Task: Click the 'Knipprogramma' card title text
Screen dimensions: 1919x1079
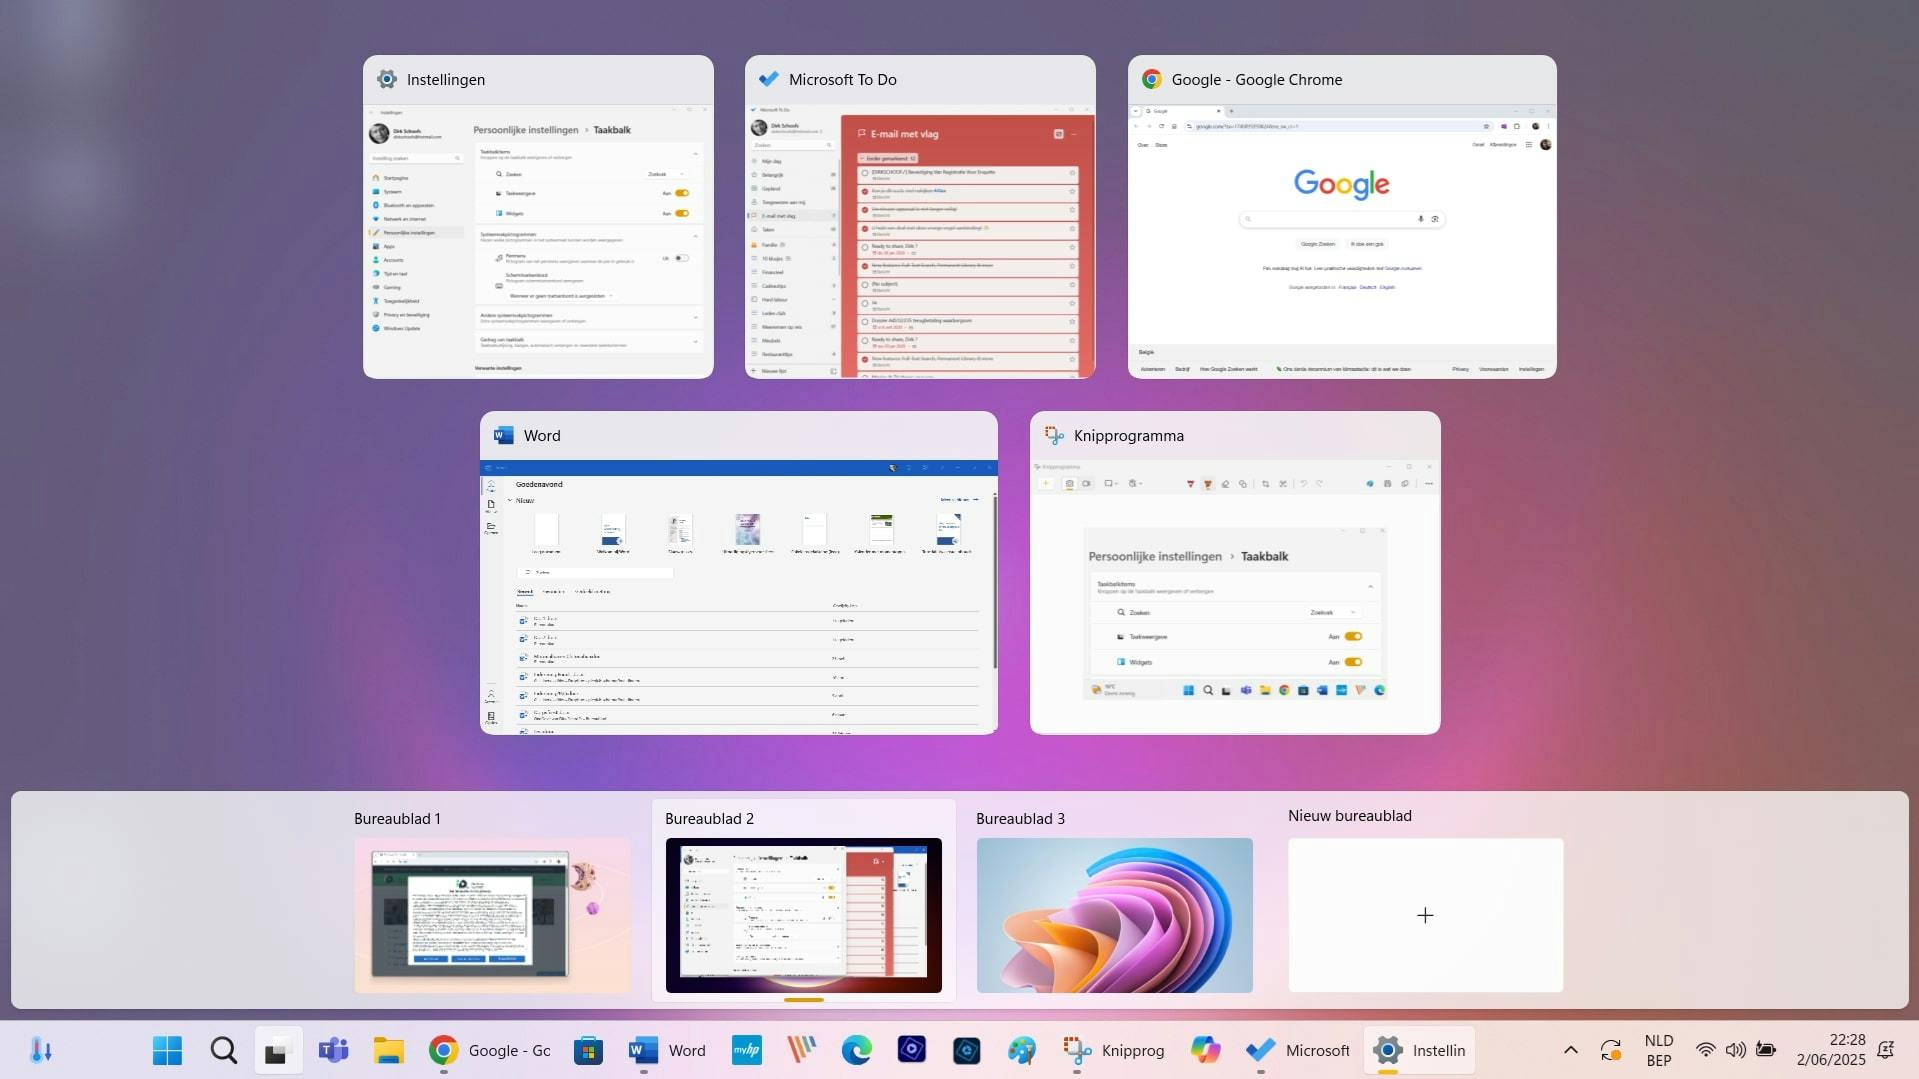Action: (x=1129, y=436)
